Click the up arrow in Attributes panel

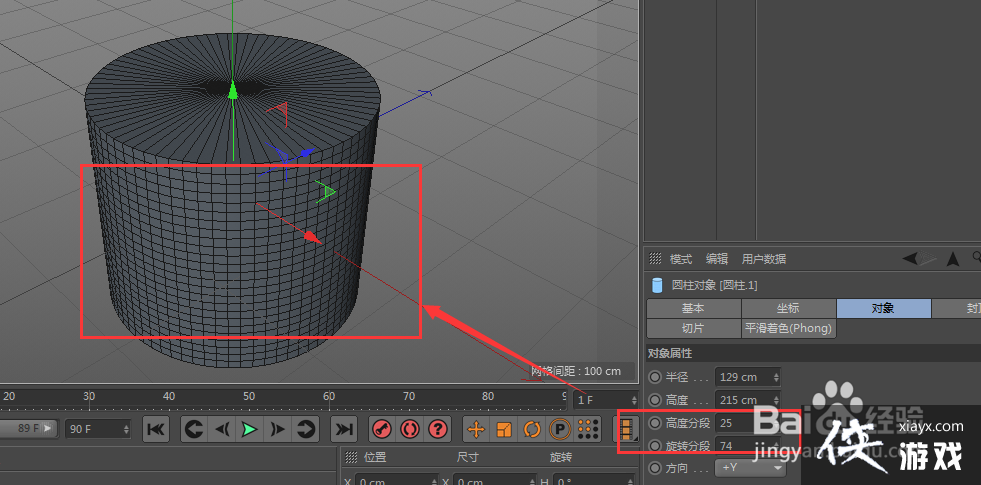click(953, 258)
